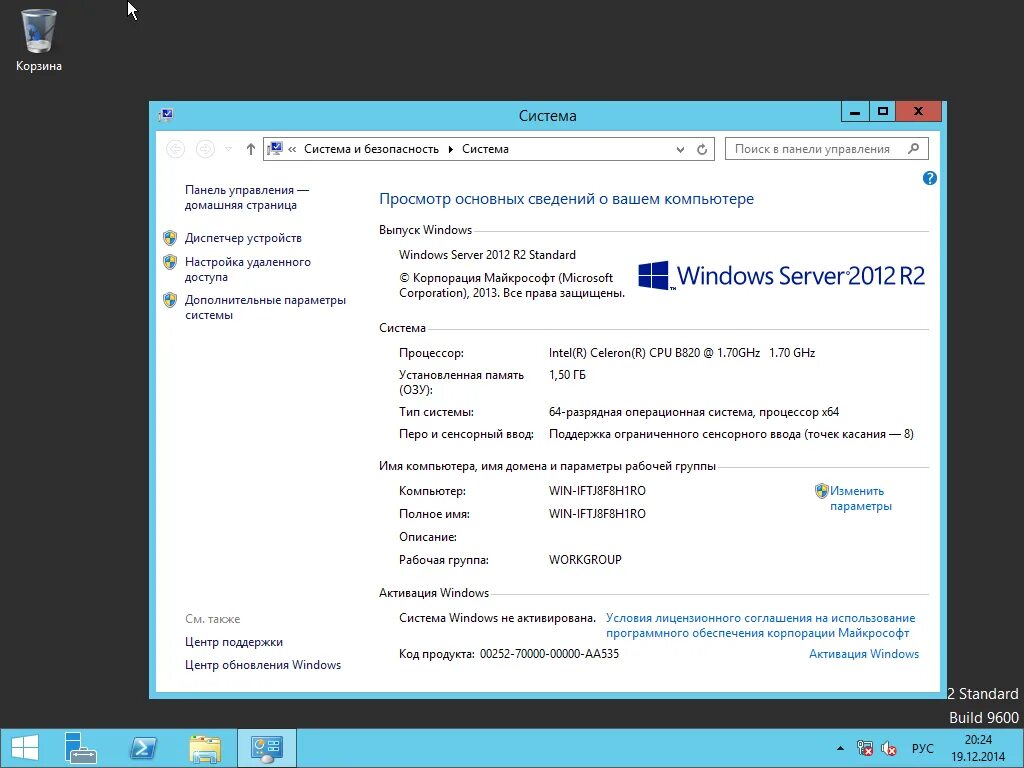Image resolution: width=1024 pixels, height=768 pixels.
Task: Go up one level arrow
Action: [x=251, y=149]
